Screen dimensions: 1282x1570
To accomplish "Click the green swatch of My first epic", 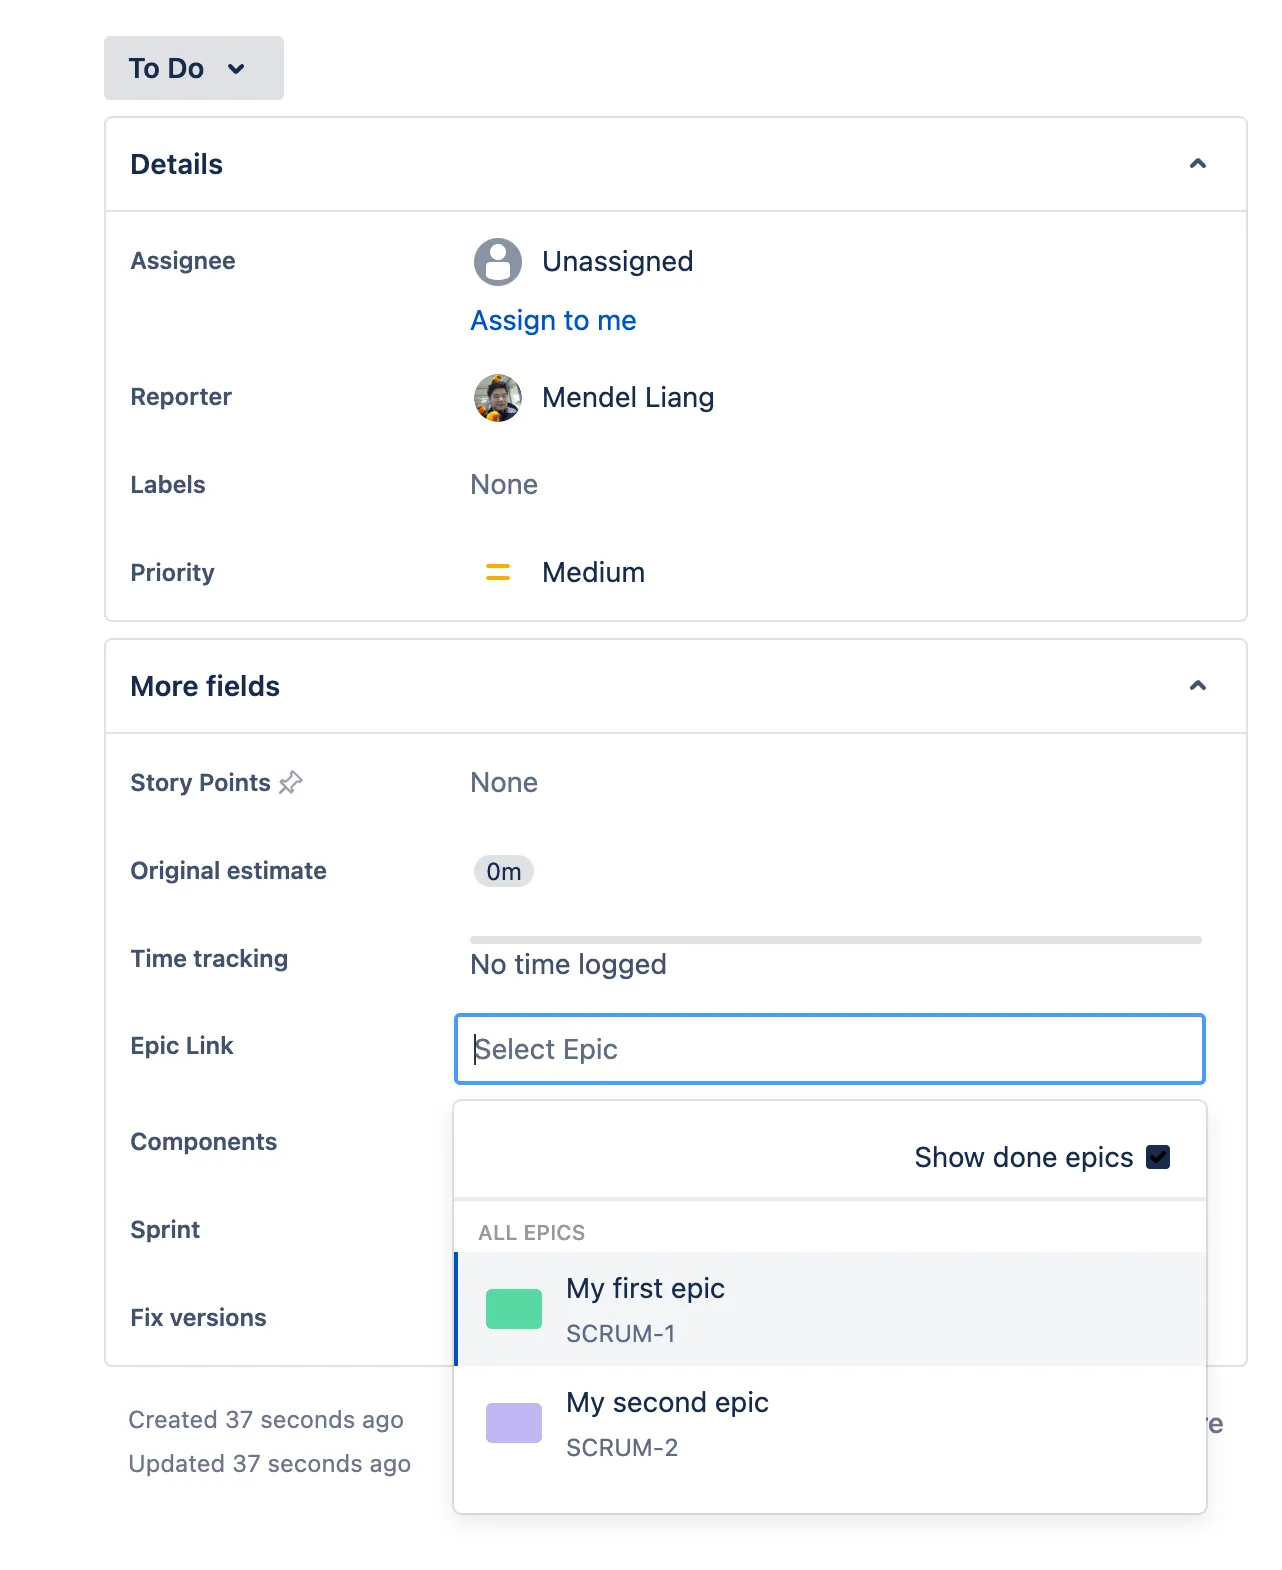I will [x=514, y=1309].
